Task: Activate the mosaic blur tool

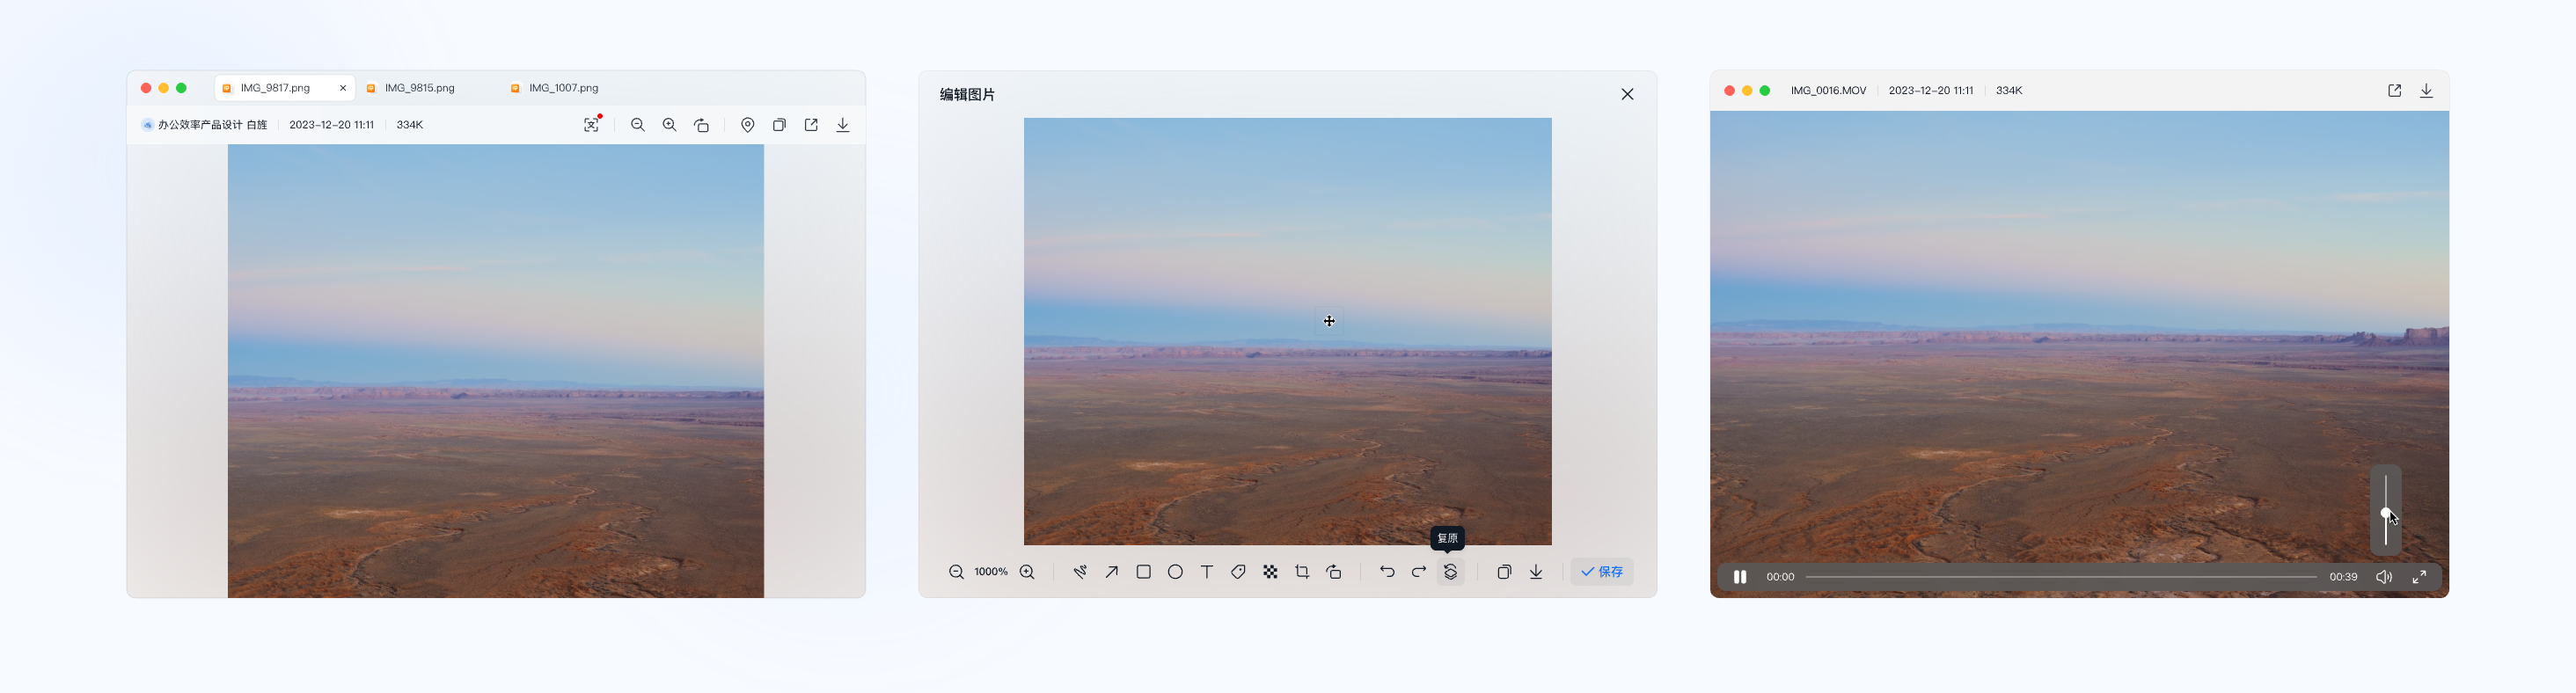Action: 1270,572
